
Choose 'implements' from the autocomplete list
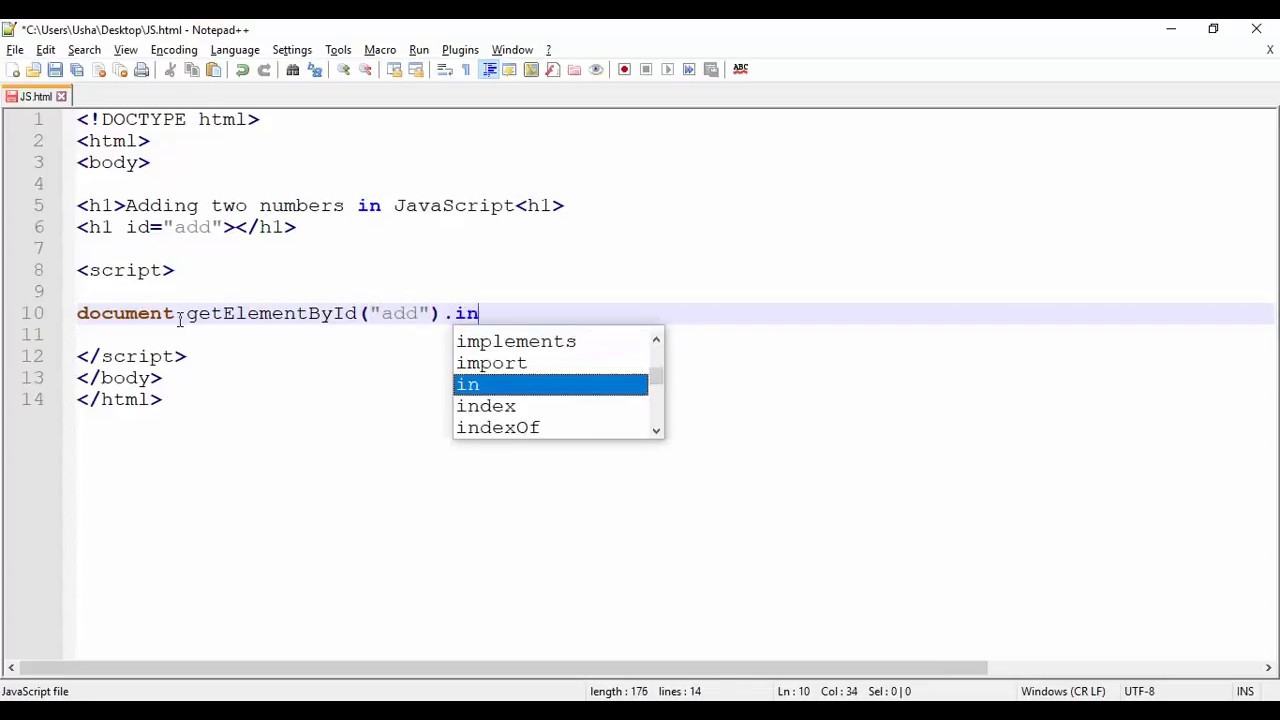(x=551, y=342)
